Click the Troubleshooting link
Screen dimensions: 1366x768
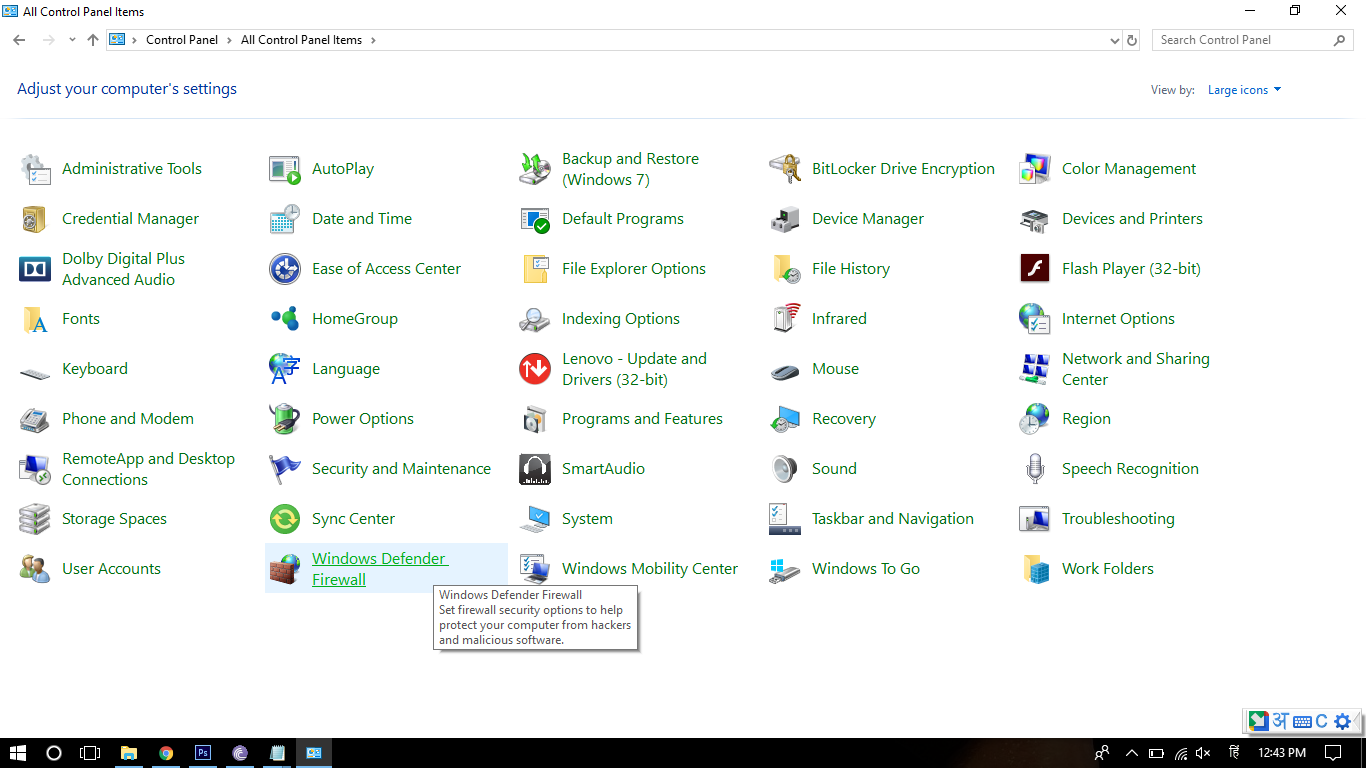1118,519
